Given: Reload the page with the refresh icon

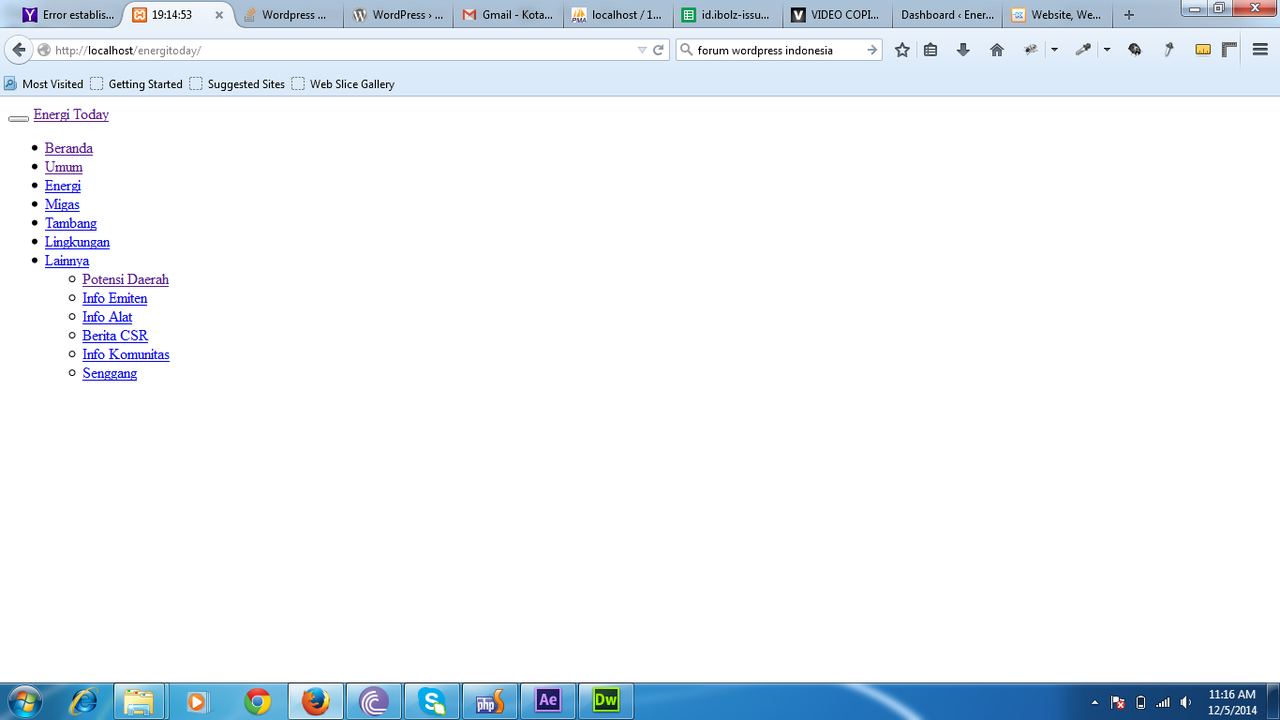Looking at the screenshot, I should point(659,50).
